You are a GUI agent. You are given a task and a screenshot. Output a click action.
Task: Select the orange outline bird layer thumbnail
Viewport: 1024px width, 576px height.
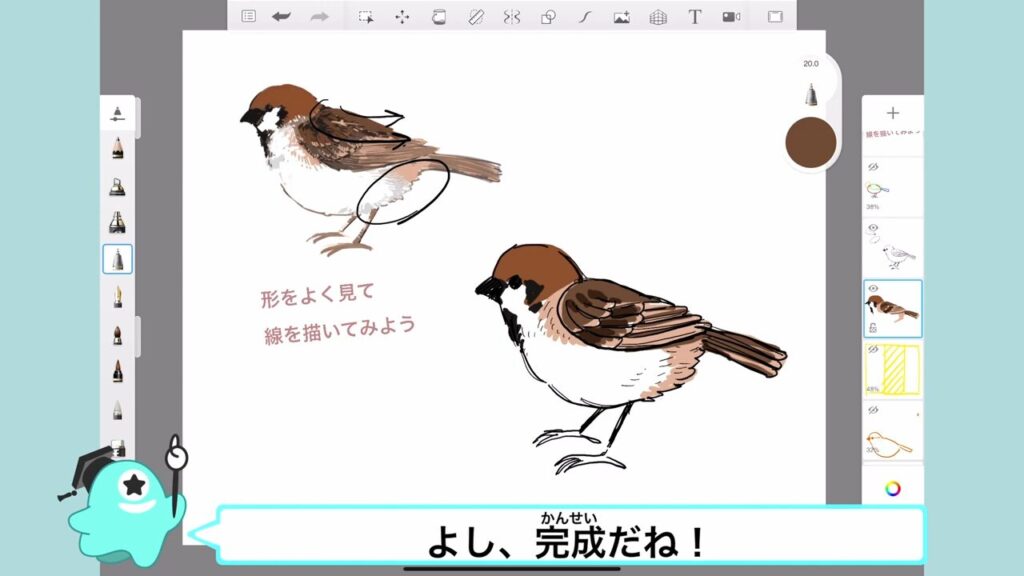click(x=892, y=440)
